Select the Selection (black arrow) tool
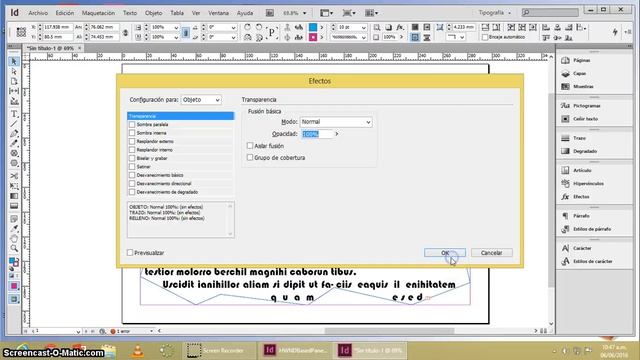Screen dimensions: 640x360 [14, 62]
